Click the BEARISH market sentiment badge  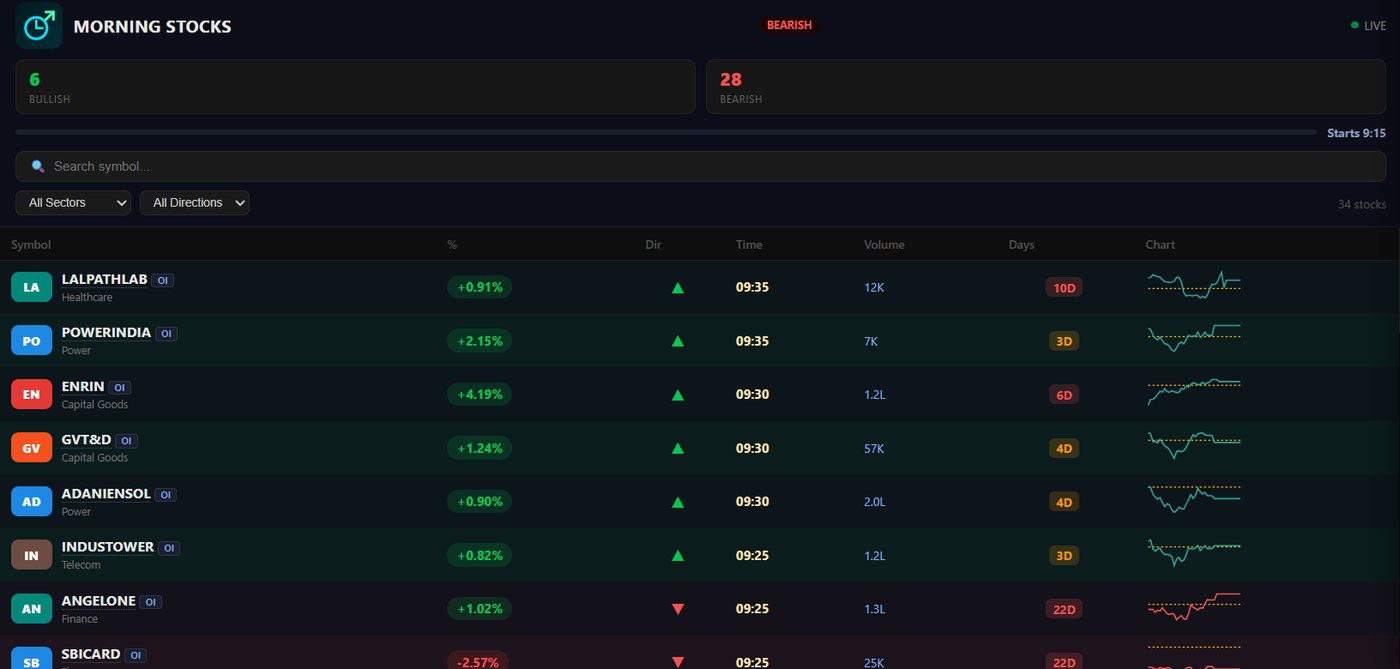tap(789, 25)
